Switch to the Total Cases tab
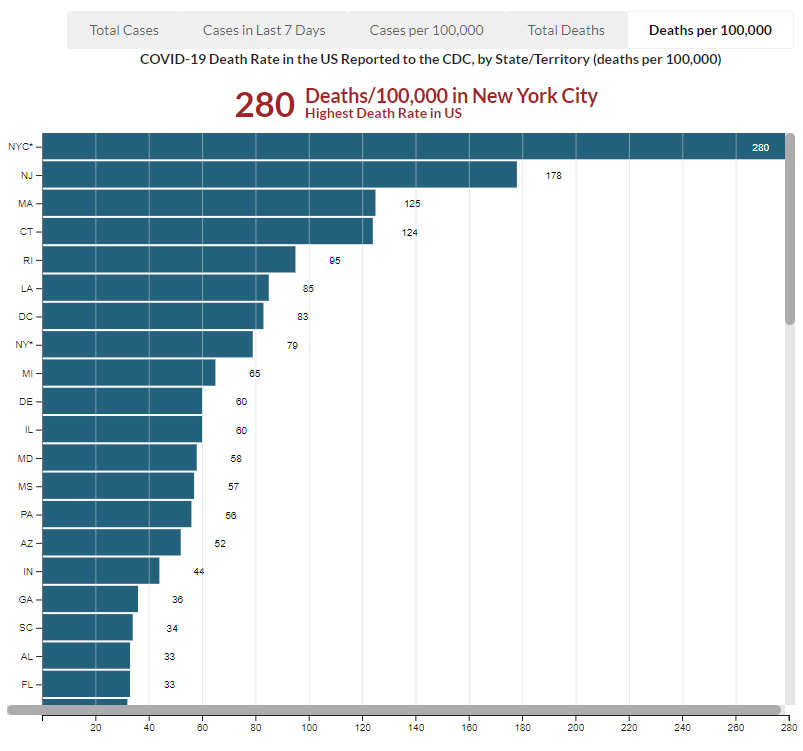 [x=124, y=30]
